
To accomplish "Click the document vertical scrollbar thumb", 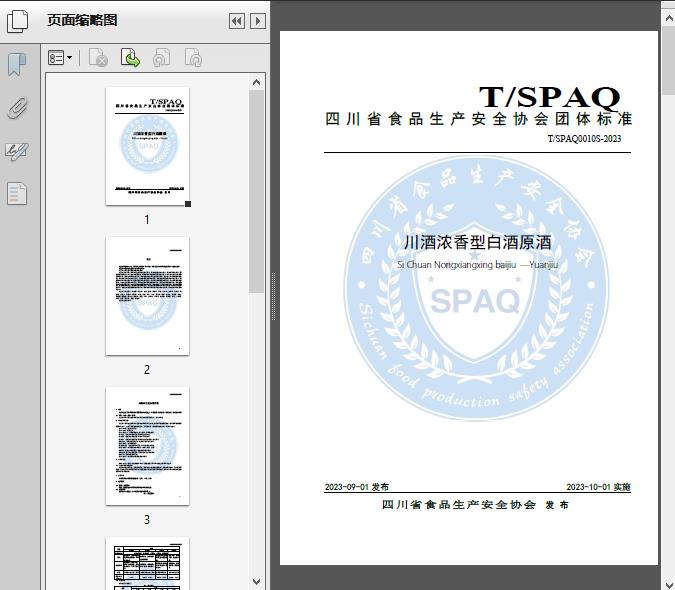I will tap(669, 60).
